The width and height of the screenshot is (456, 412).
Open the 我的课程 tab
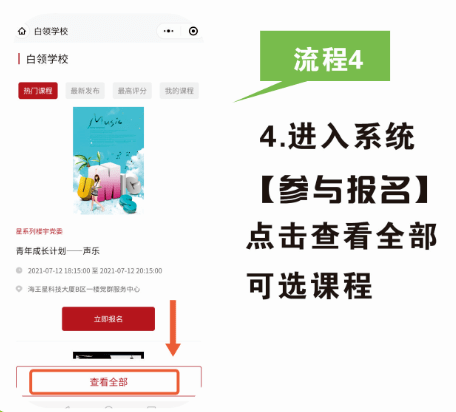pos(179,91)
